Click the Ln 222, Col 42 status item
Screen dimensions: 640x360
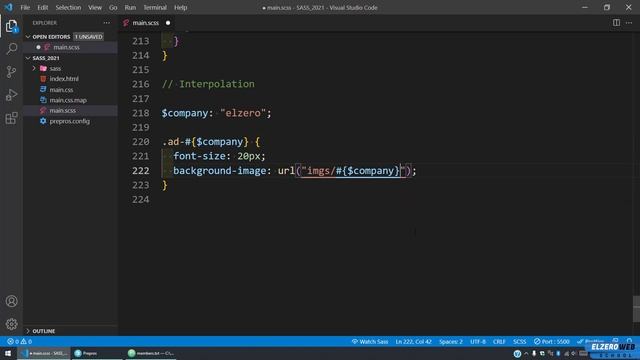413,341
